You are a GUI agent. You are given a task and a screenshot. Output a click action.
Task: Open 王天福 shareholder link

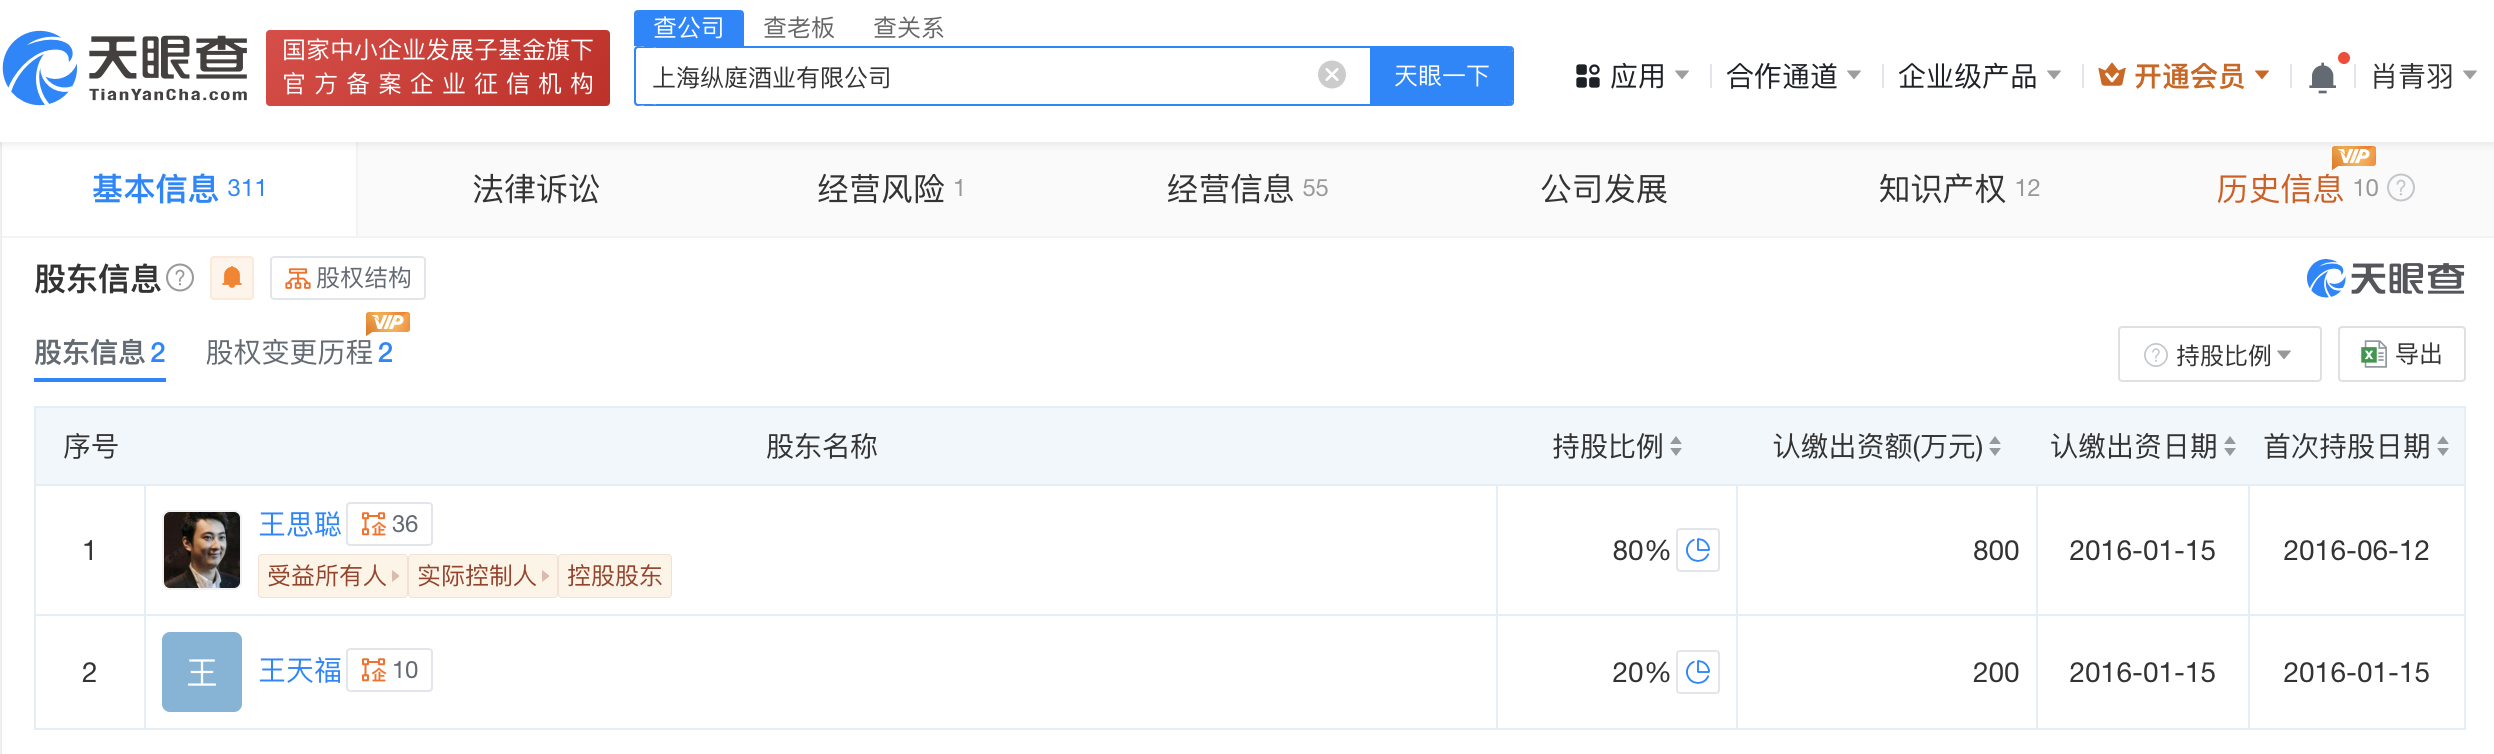[x=300, y=670]
